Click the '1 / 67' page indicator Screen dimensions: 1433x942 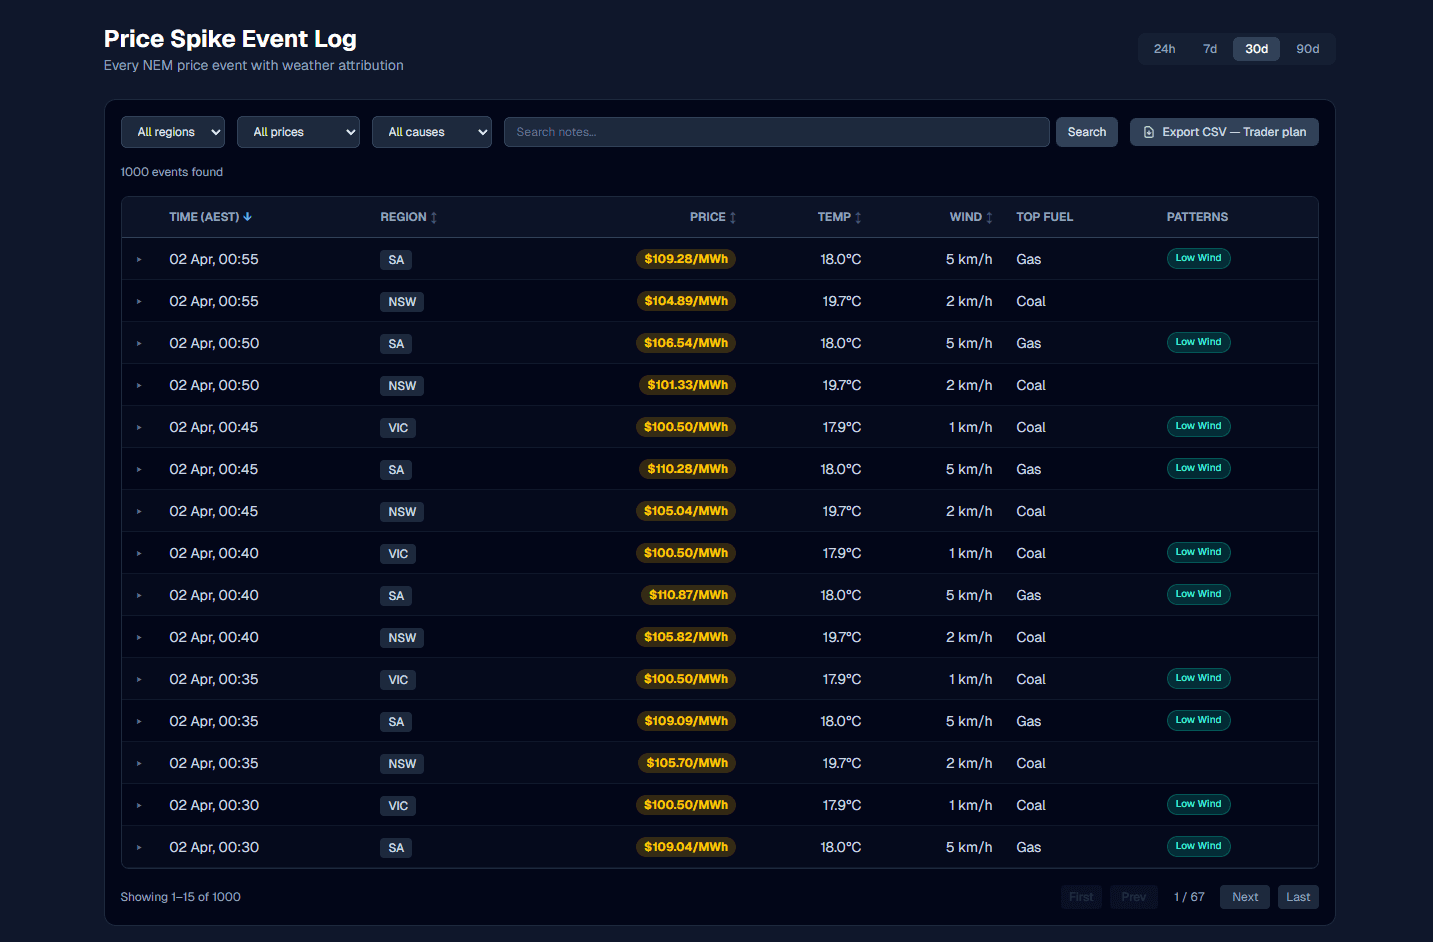click(x=1189, y=897)
